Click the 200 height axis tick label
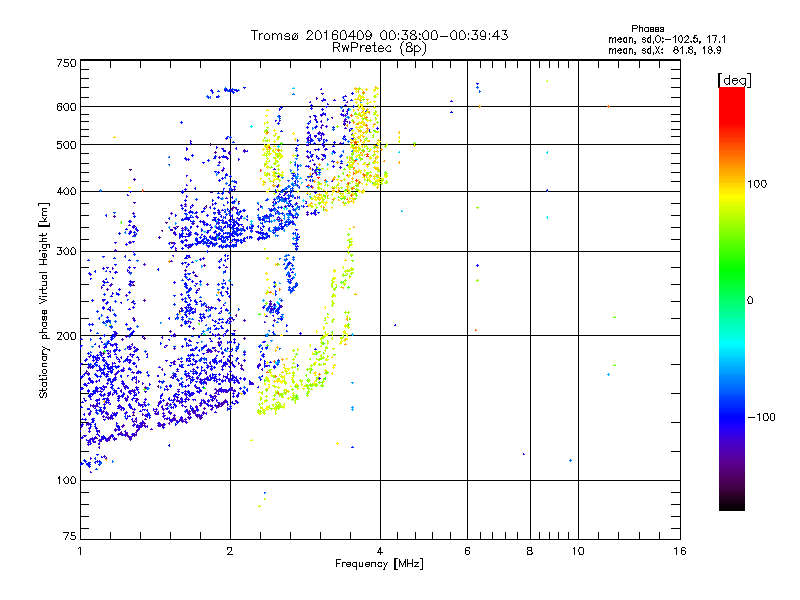This screenshot has width=800, height=600. 66,336
